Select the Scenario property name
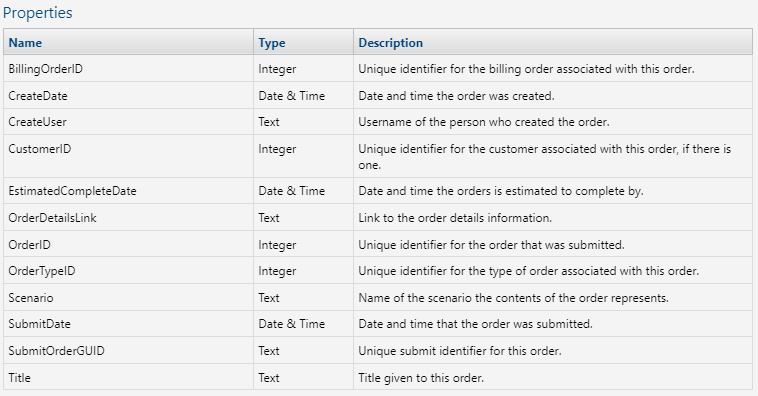The image size is (758, 396). (x=31, y=298)
